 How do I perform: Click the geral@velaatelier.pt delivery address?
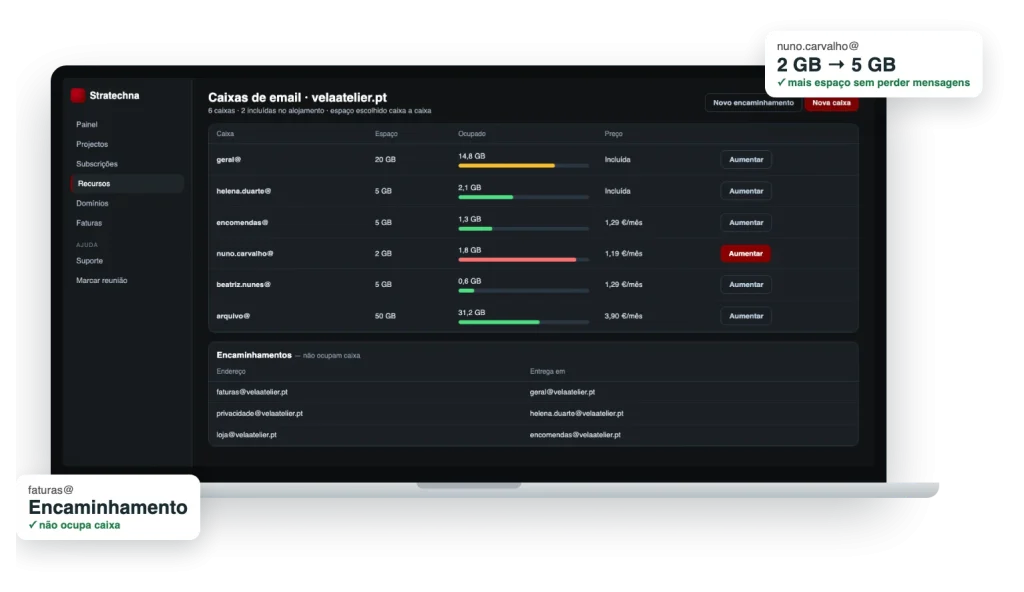(562, 392)
